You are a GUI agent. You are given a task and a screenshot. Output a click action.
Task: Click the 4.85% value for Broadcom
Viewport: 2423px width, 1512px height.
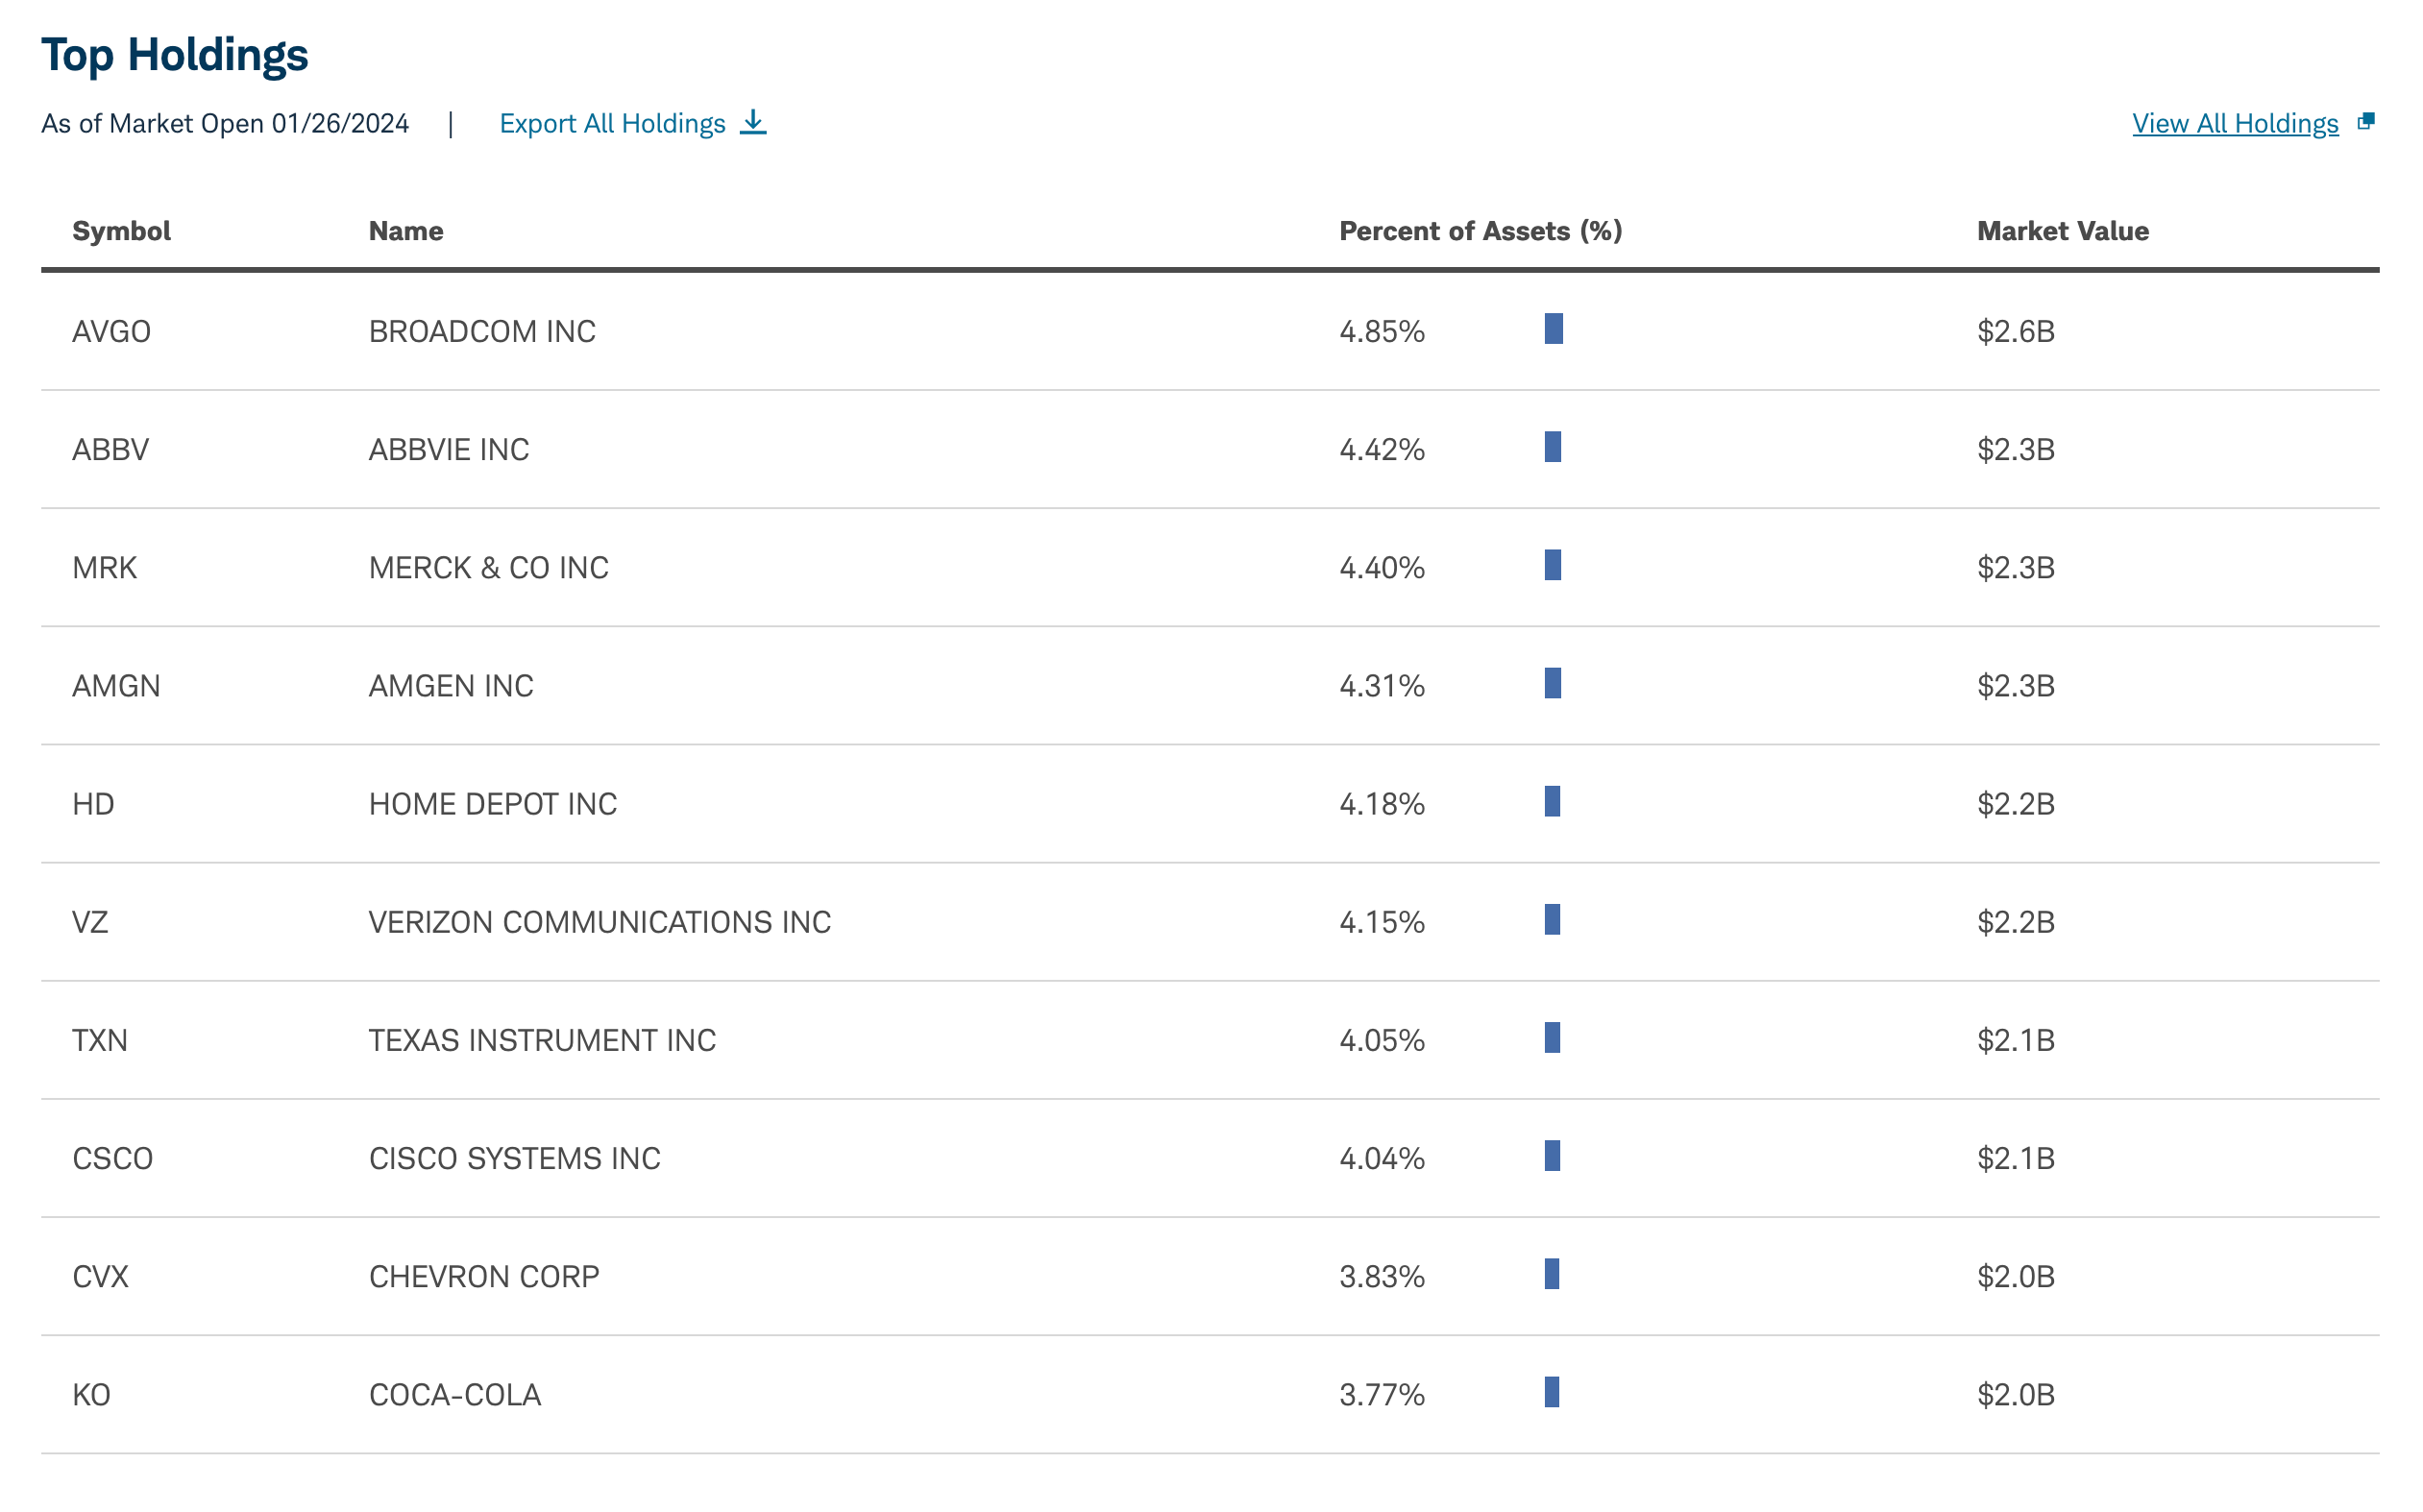tap(1382, 331)
